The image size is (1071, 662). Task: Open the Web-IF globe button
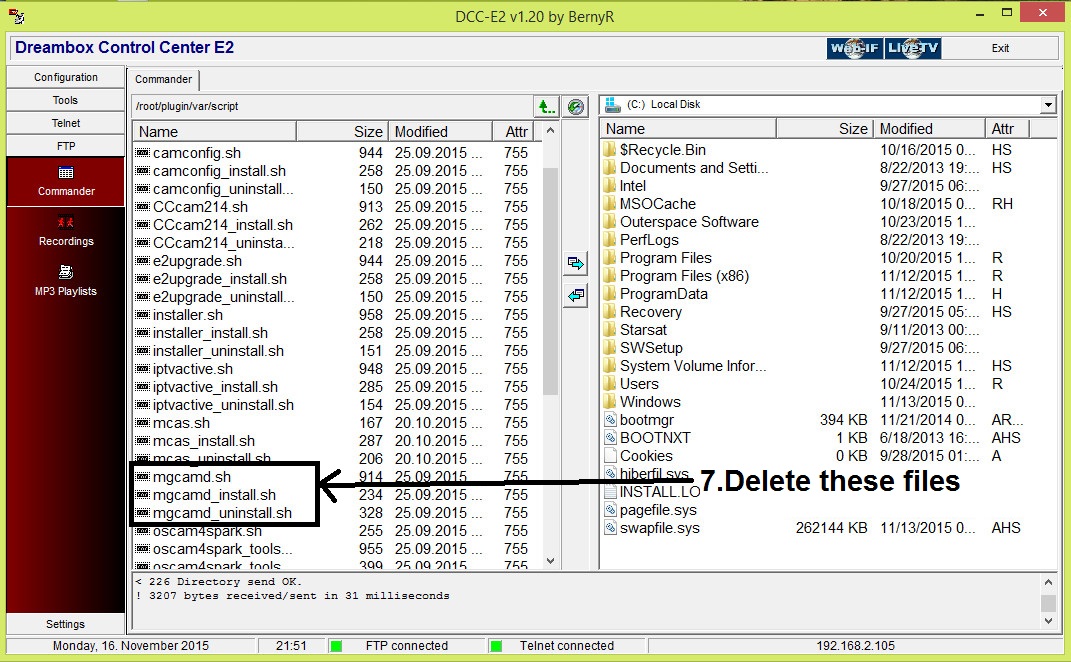854,48
